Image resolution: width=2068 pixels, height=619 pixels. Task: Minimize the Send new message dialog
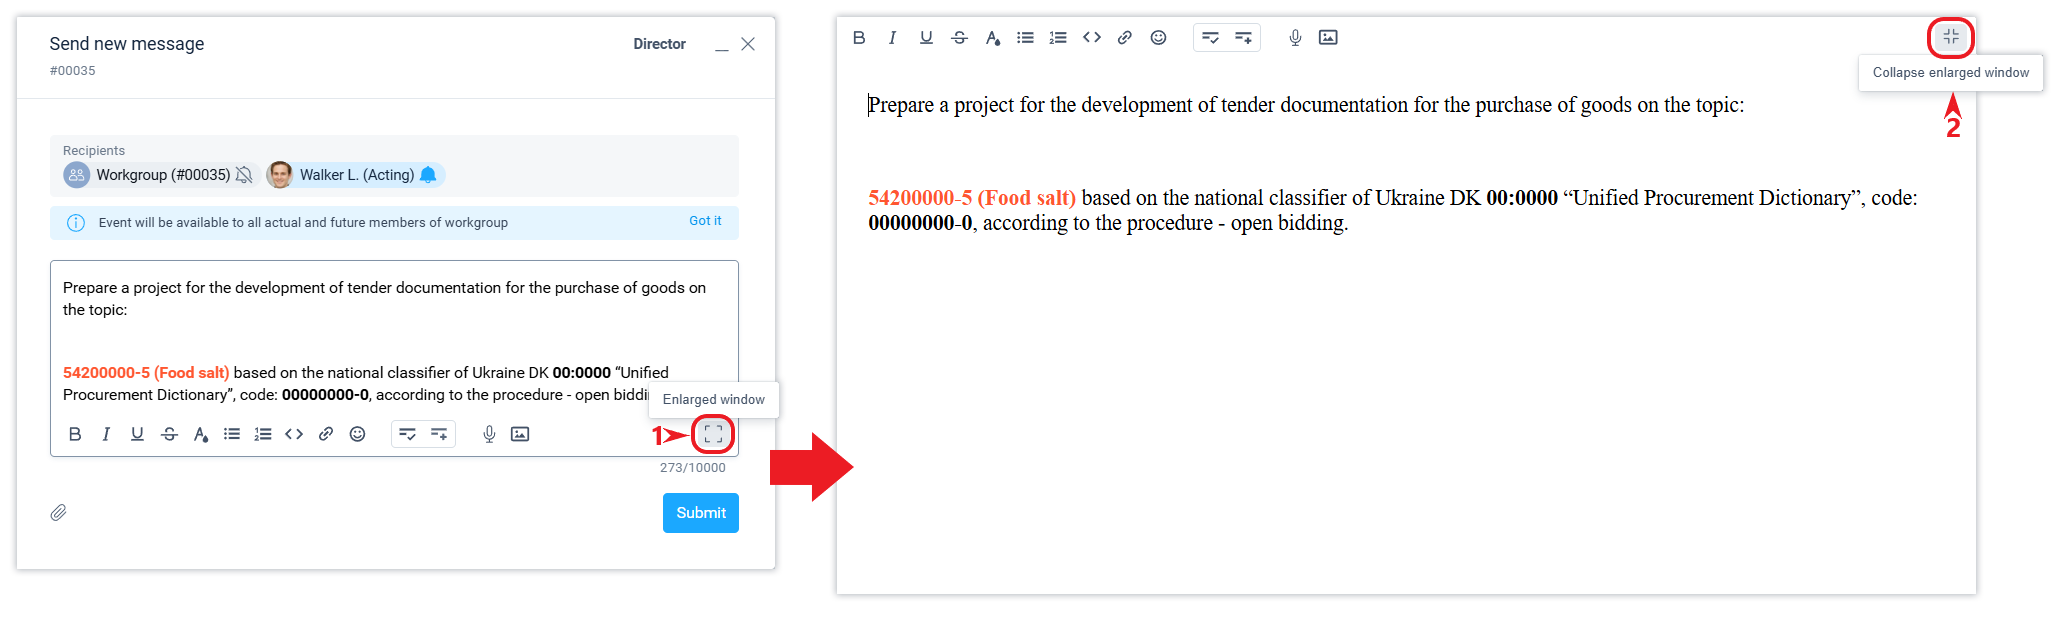(721, 46)
